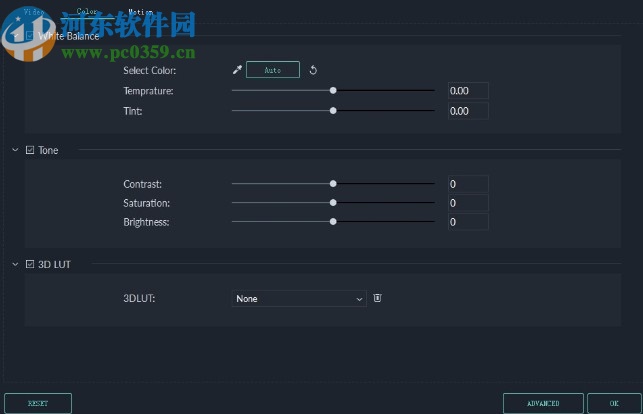This screenshot has width=643, height=414.
Task: Reset white balance with the undo arrow icon
Action: click(313, 70)
